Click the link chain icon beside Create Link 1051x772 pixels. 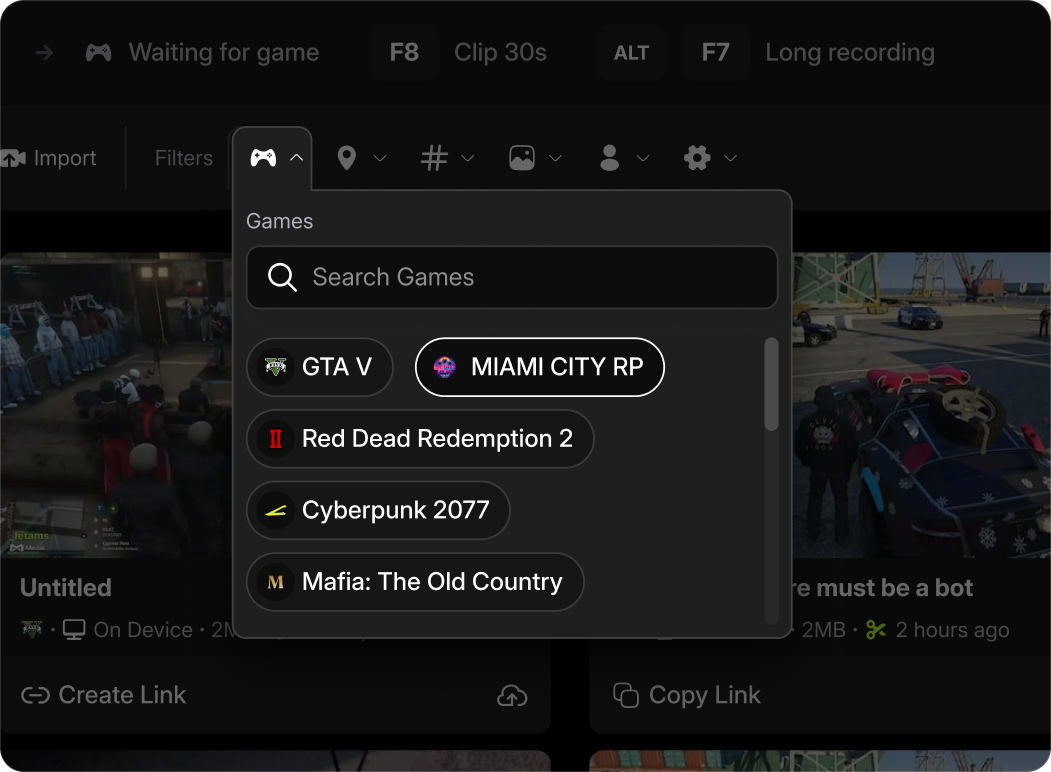click(x=36, y=696)
